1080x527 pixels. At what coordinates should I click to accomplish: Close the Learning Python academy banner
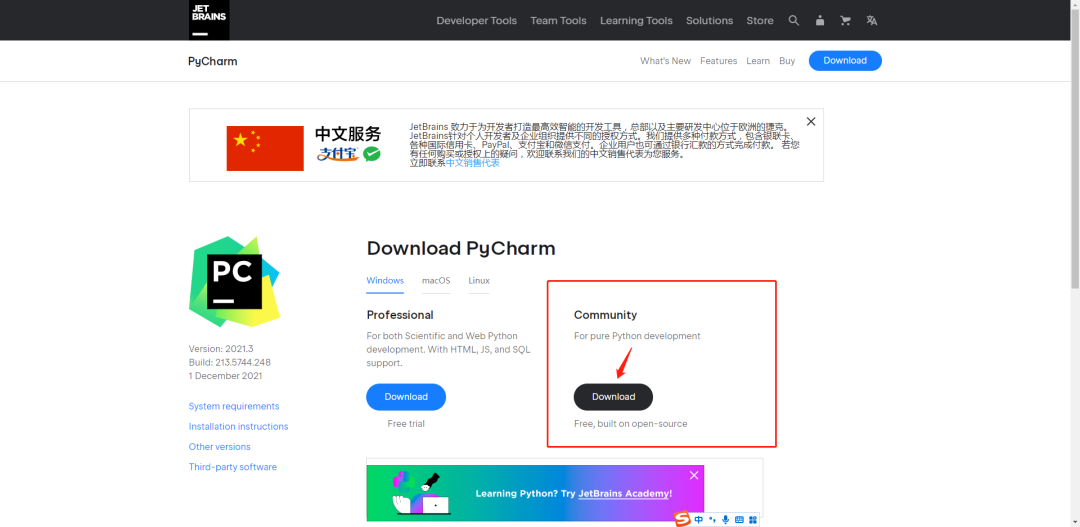pyautogui.click(x=694, y=475)
